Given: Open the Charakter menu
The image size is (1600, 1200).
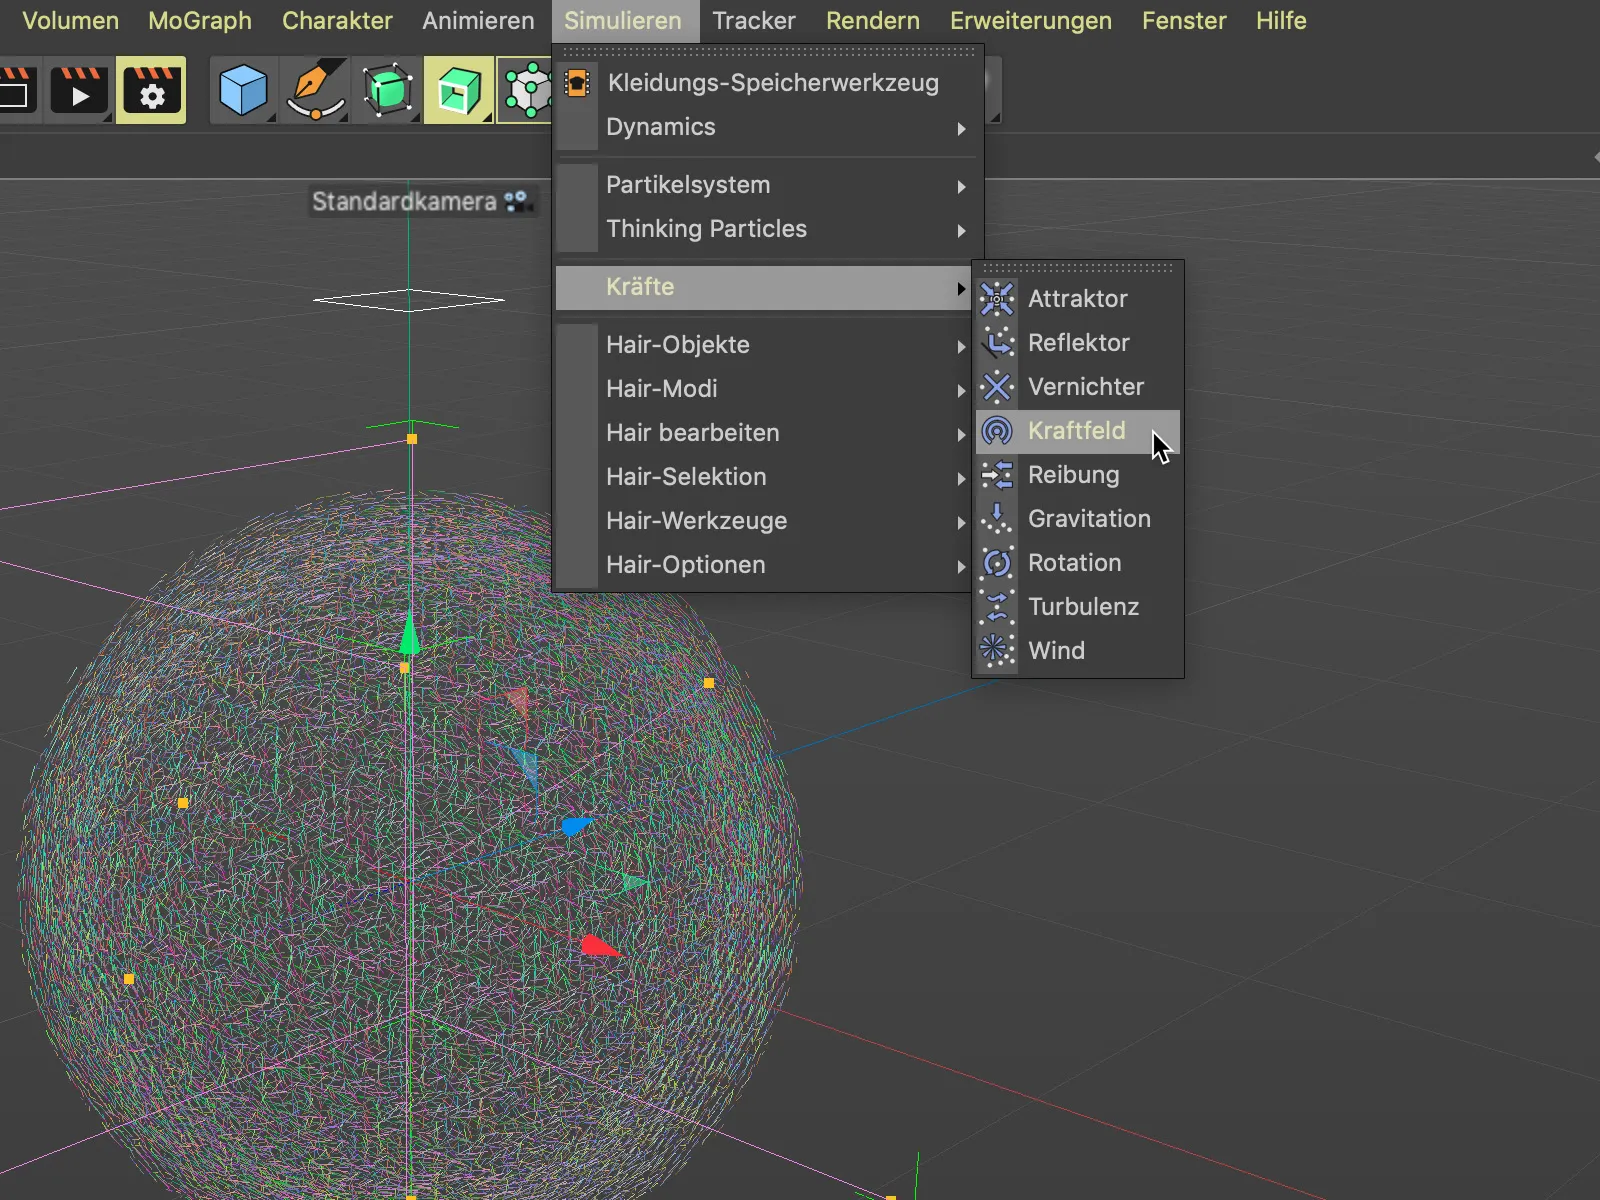Looking at the screenshot, I should 337,21.
